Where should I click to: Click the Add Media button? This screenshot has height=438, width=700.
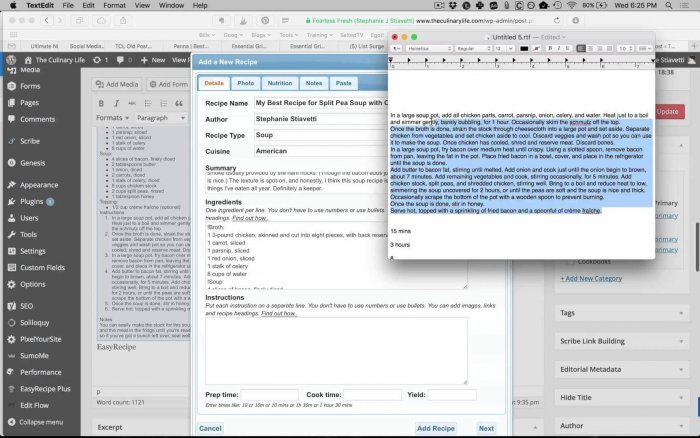tap(117, 84)
